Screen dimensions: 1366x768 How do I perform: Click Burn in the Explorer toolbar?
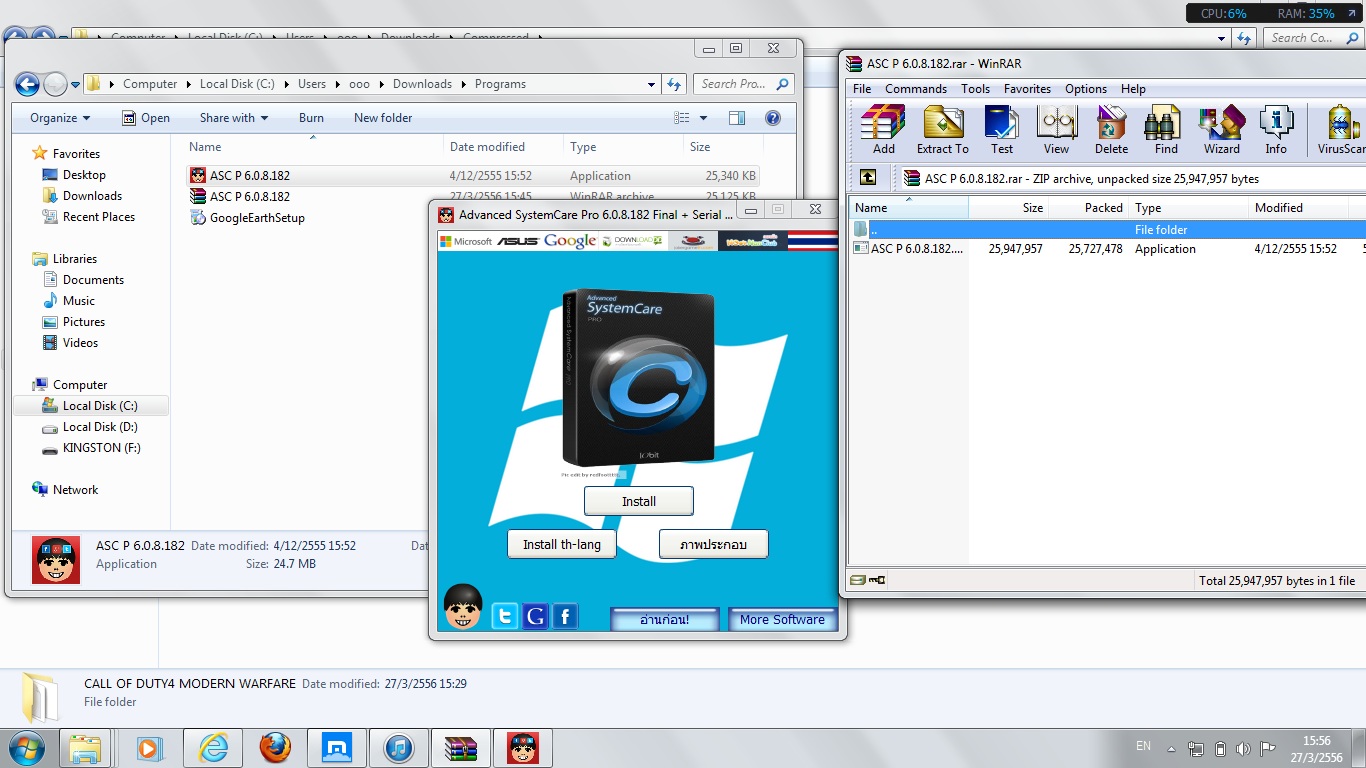pyautogui.click(x=311, y=118)
